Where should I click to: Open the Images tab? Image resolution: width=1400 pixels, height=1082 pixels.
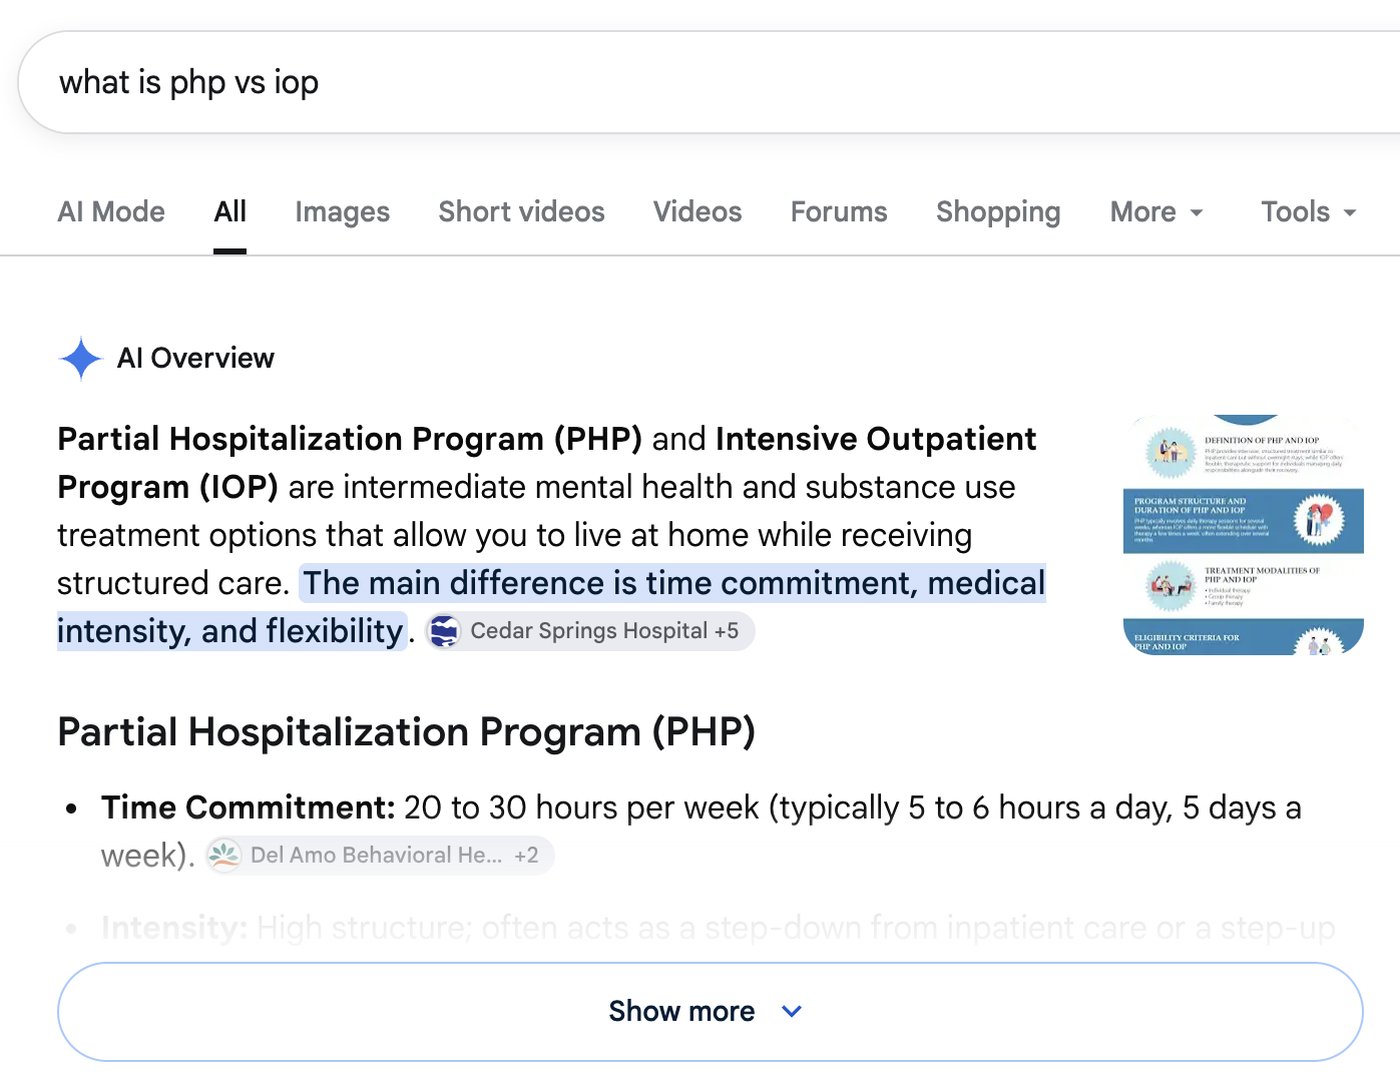pyautogui.click(x=342, y=212)
